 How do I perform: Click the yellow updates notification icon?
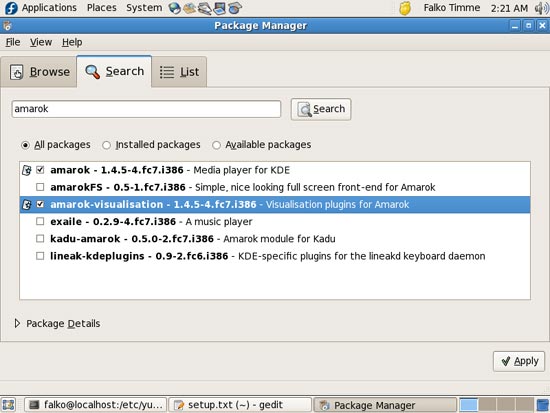tap(405, 8)
